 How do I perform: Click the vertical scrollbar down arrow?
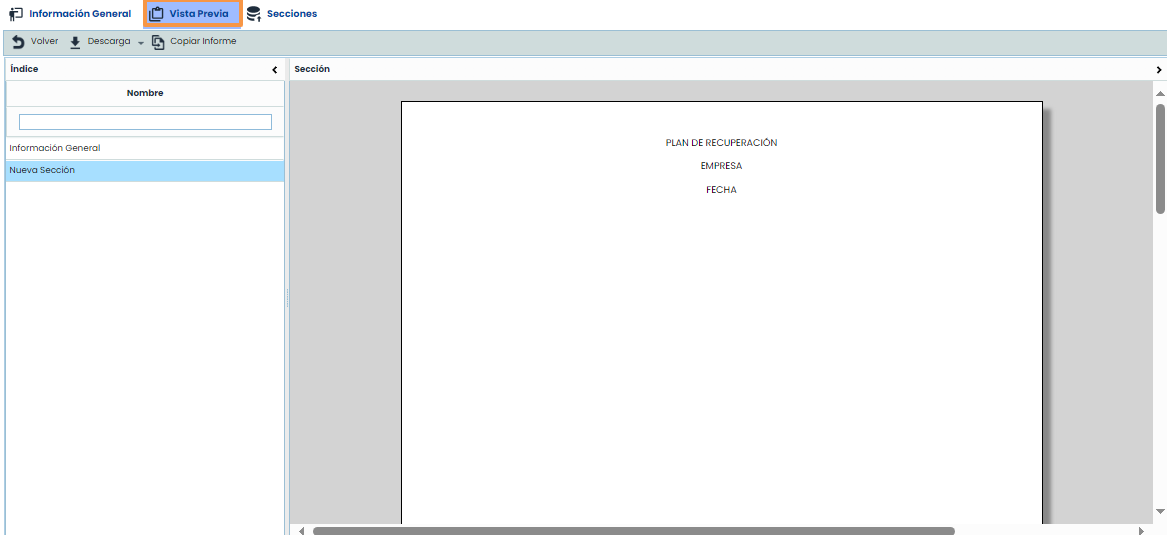(1160, 511)
